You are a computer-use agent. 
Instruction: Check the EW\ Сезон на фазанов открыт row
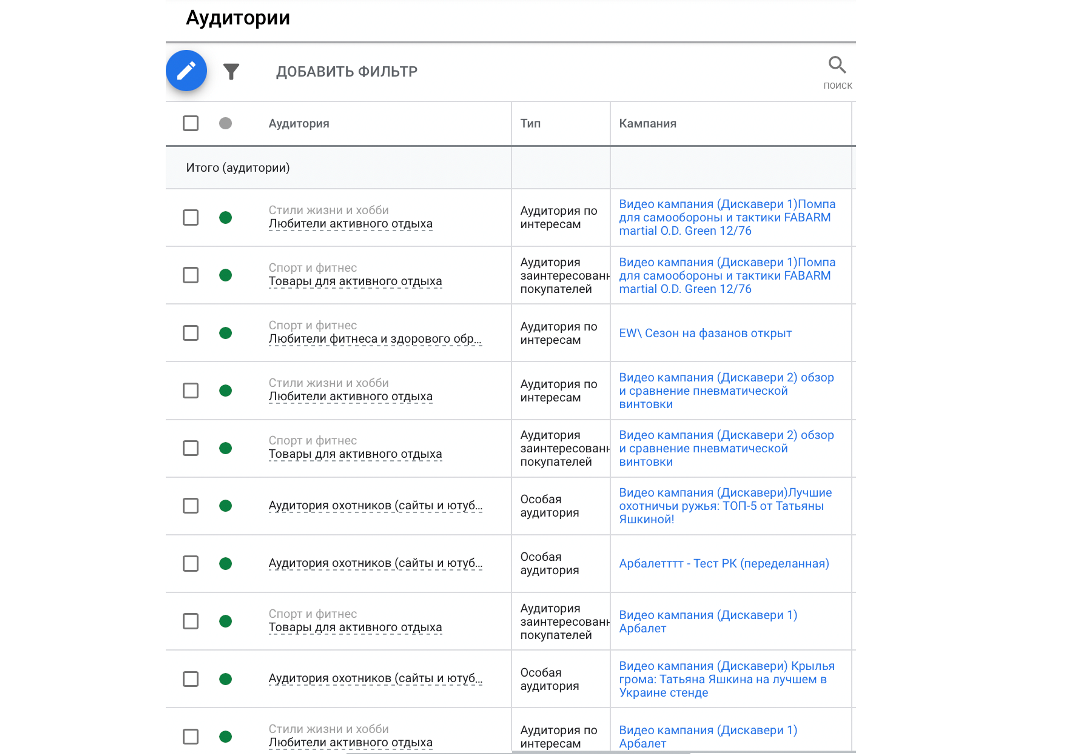[x=191, y=333]
